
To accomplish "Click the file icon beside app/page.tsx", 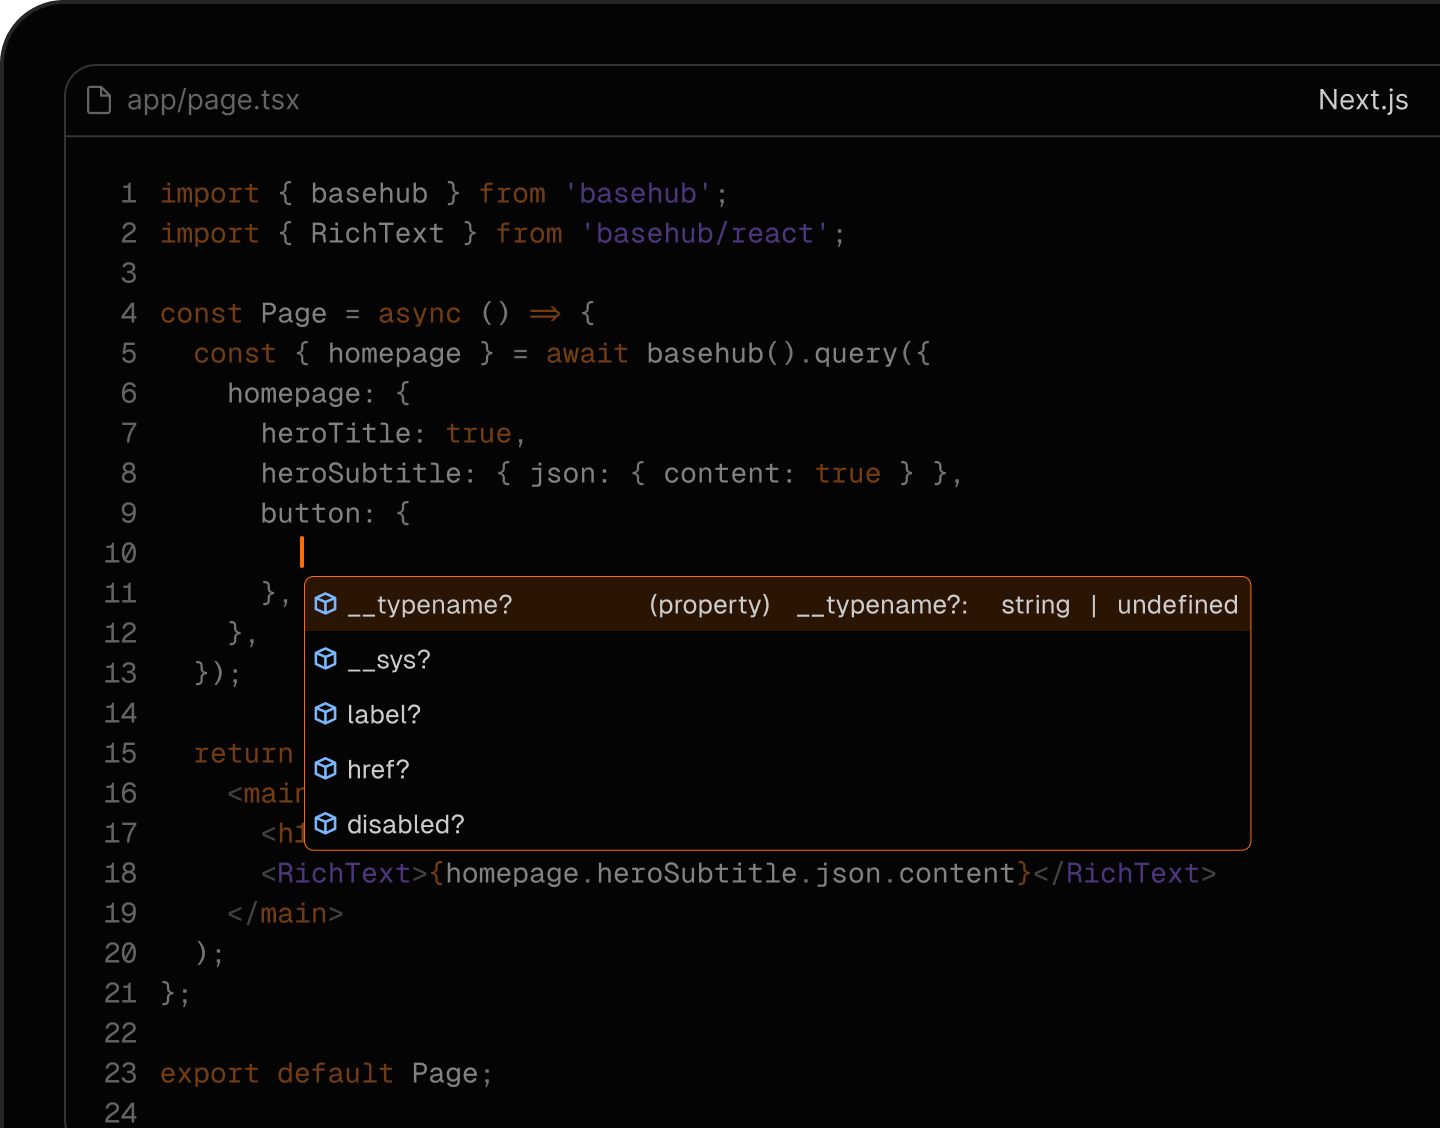I will click(99, 100).
